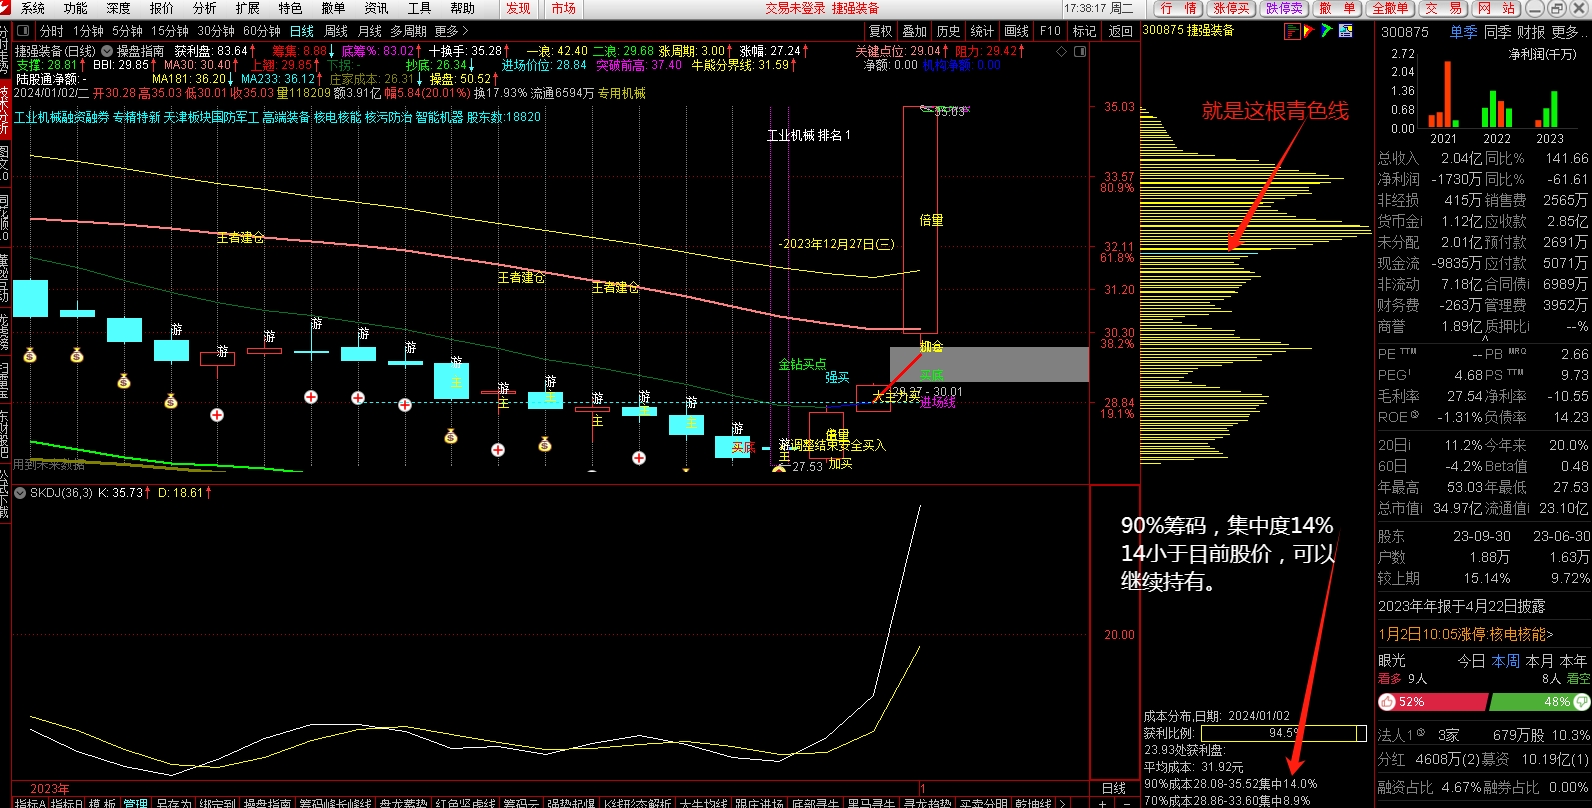Open the 资讯 menu
The height and width of the screenshot is (808, 1592).
click(377, 8)
